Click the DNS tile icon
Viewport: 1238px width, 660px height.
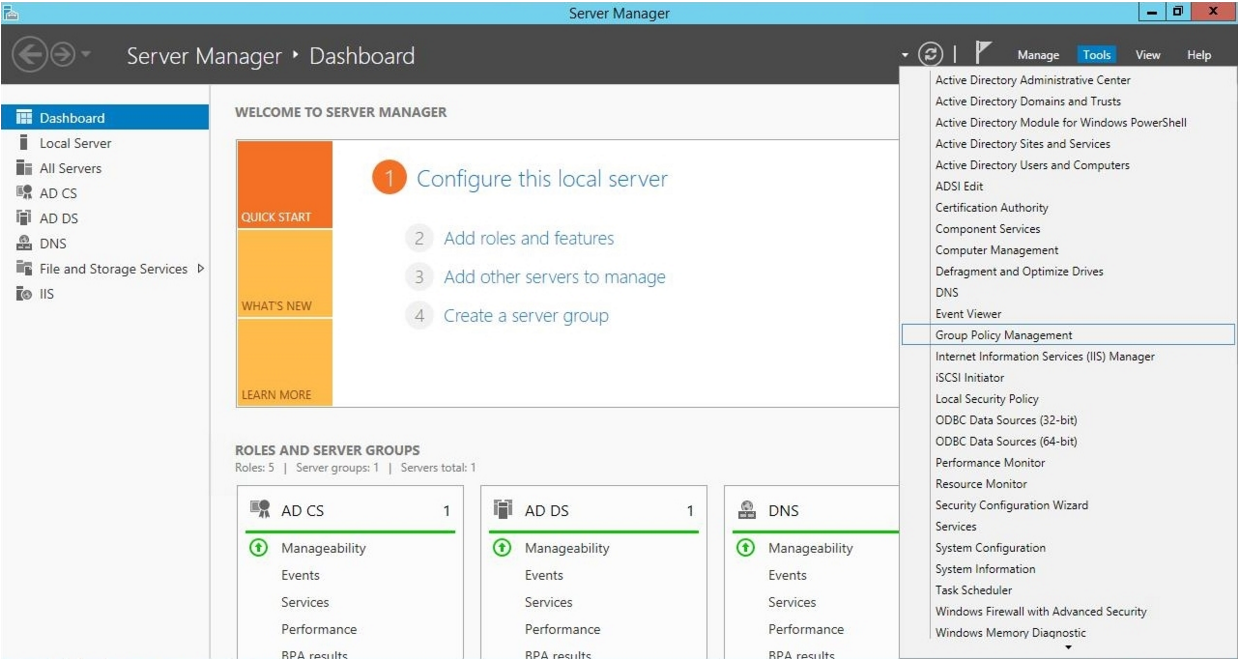746,510
